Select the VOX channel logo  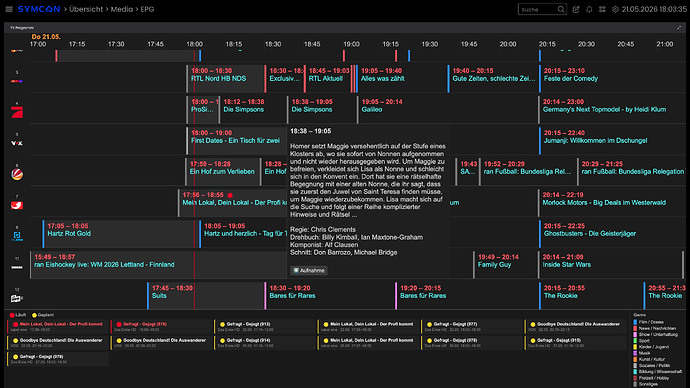tap(17, 143)
